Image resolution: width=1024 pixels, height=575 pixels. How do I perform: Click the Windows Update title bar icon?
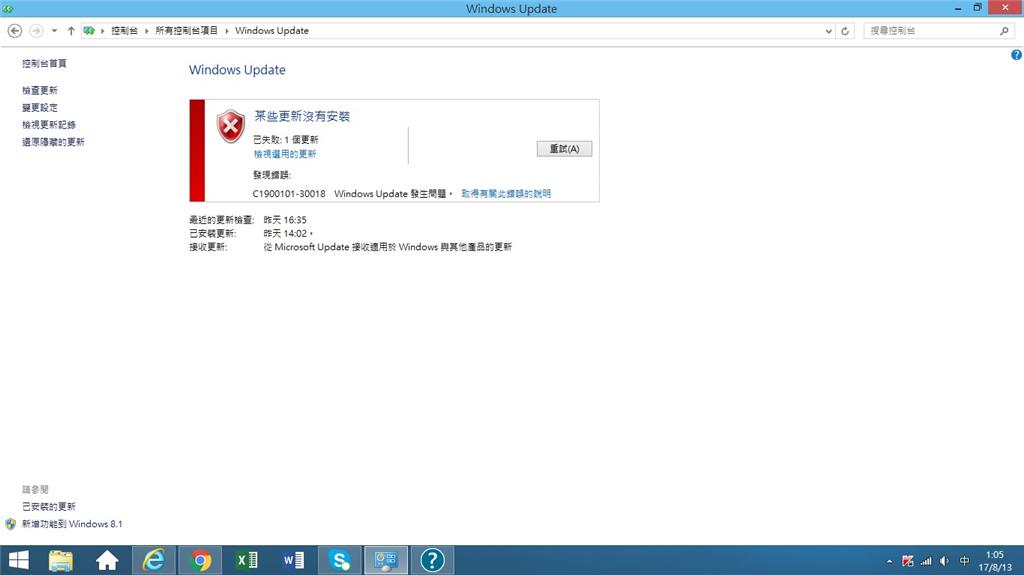pos(8,8)
